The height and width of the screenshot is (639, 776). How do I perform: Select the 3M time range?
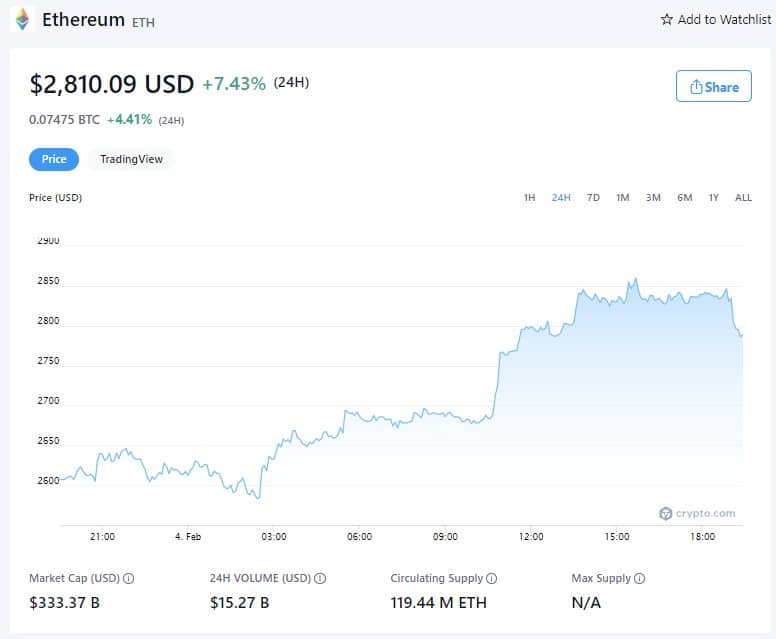(x=653, y=197)
